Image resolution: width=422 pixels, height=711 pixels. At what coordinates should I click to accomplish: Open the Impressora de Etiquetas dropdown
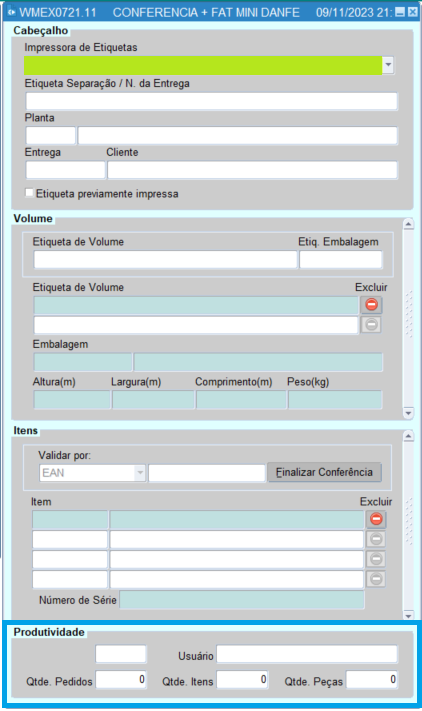pyautogui.click(x=388, y=65)
